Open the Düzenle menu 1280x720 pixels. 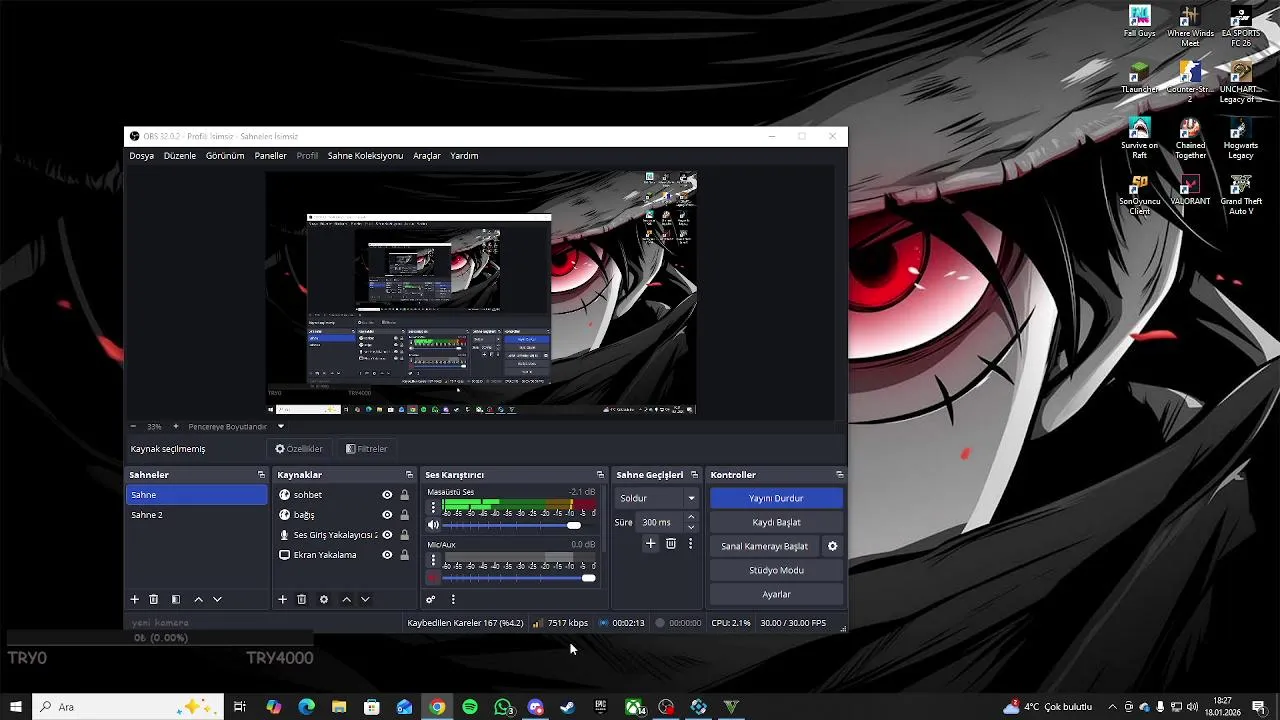(180, 156)
